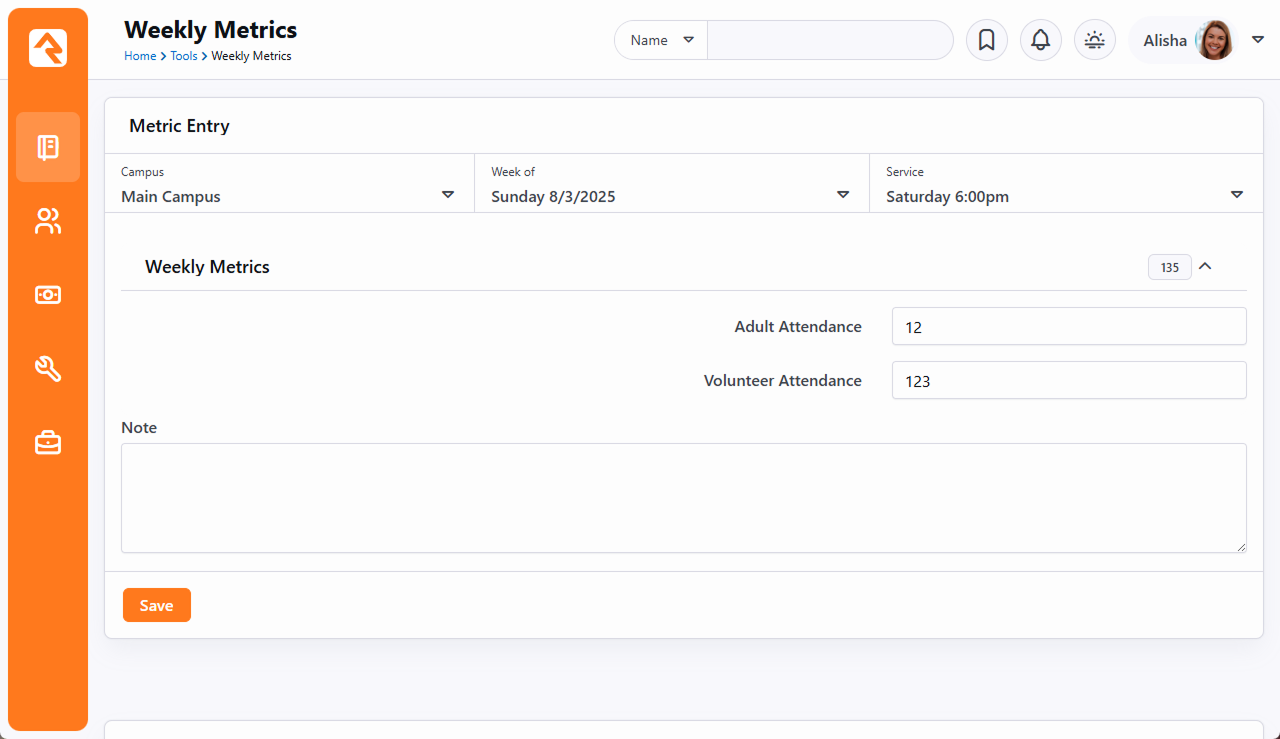
Task: Open the Finance money sidebar icon
Action: pyautogui.click(x=48, y=295)
